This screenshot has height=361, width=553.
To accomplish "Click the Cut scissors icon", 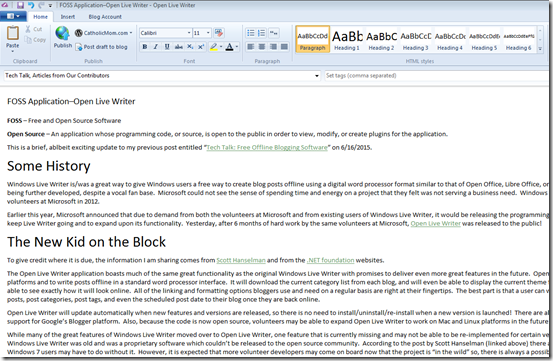I will point(28,29).
